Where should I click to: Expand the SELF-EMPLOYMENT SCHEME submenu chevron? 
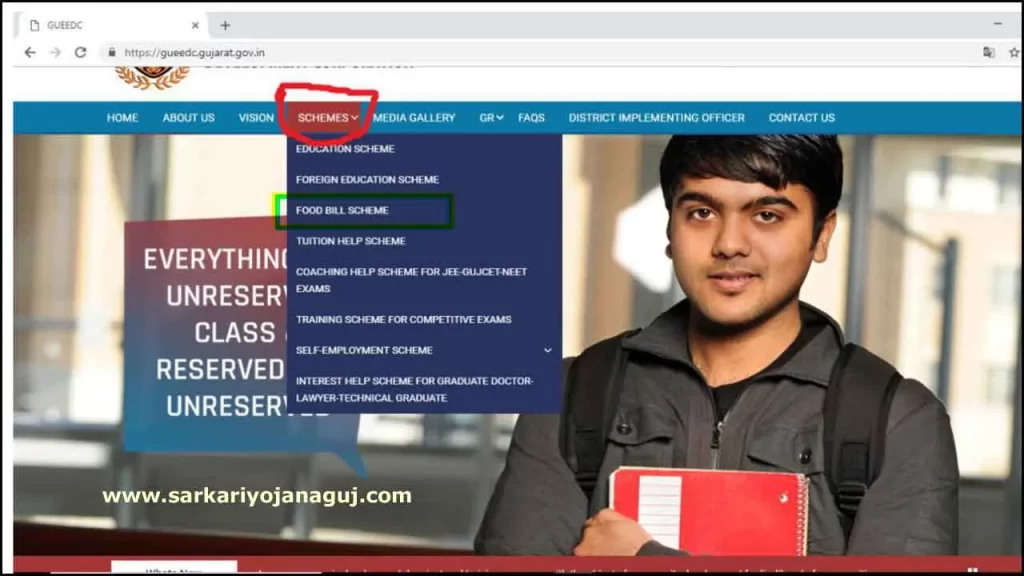[547, 351]
